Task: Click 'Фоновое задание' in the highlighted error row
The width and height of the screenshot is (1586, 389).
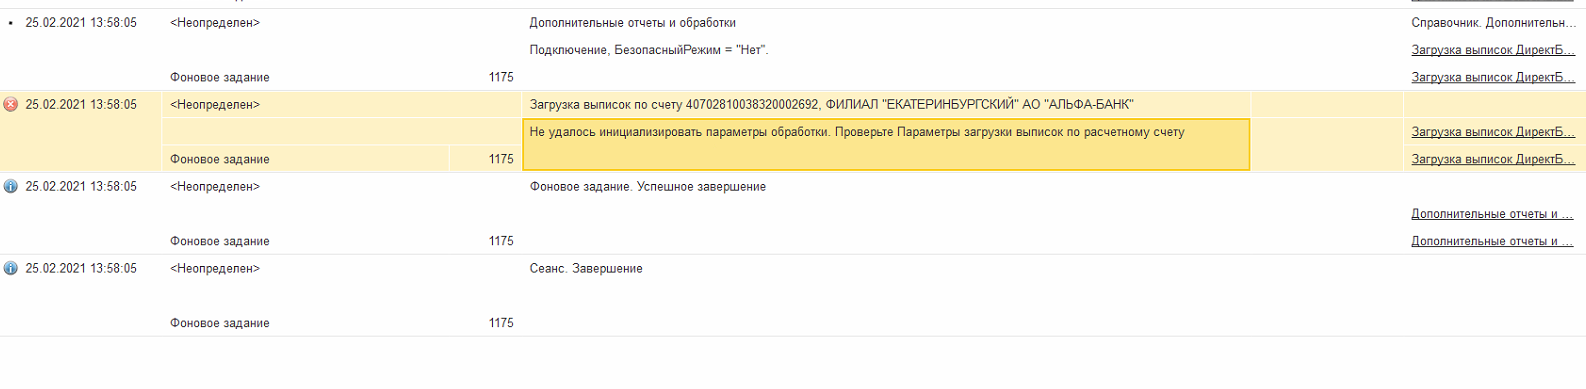Action: [220, 159]
